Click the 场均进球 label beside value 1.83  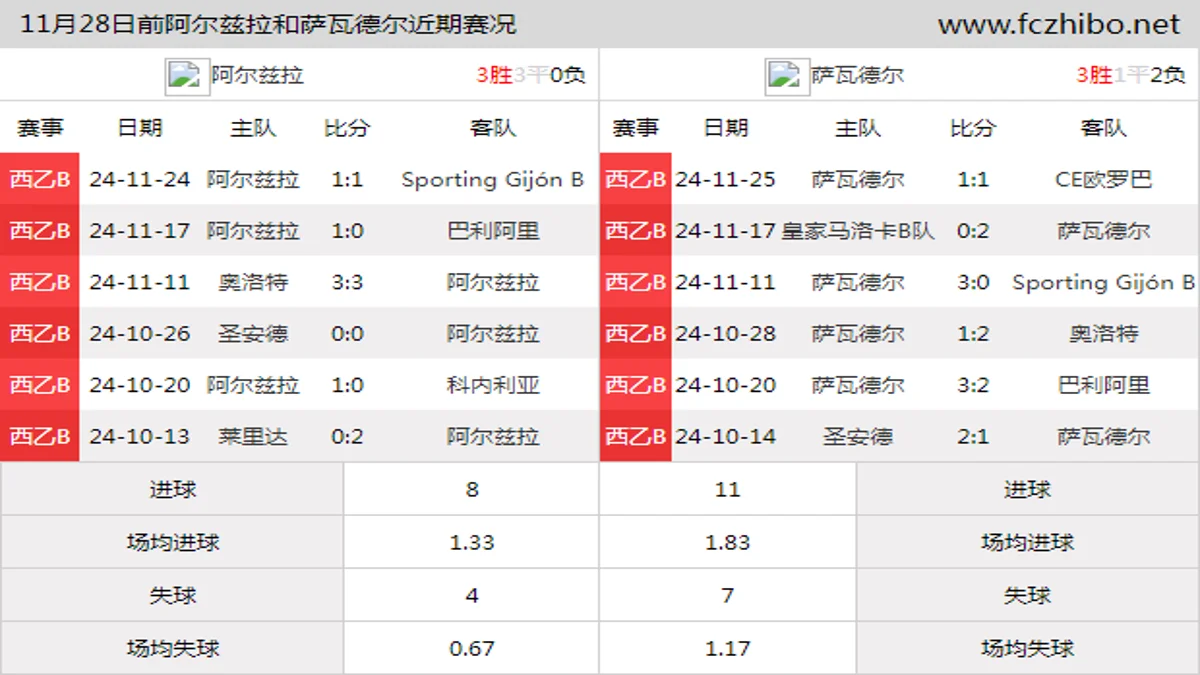1027,543
